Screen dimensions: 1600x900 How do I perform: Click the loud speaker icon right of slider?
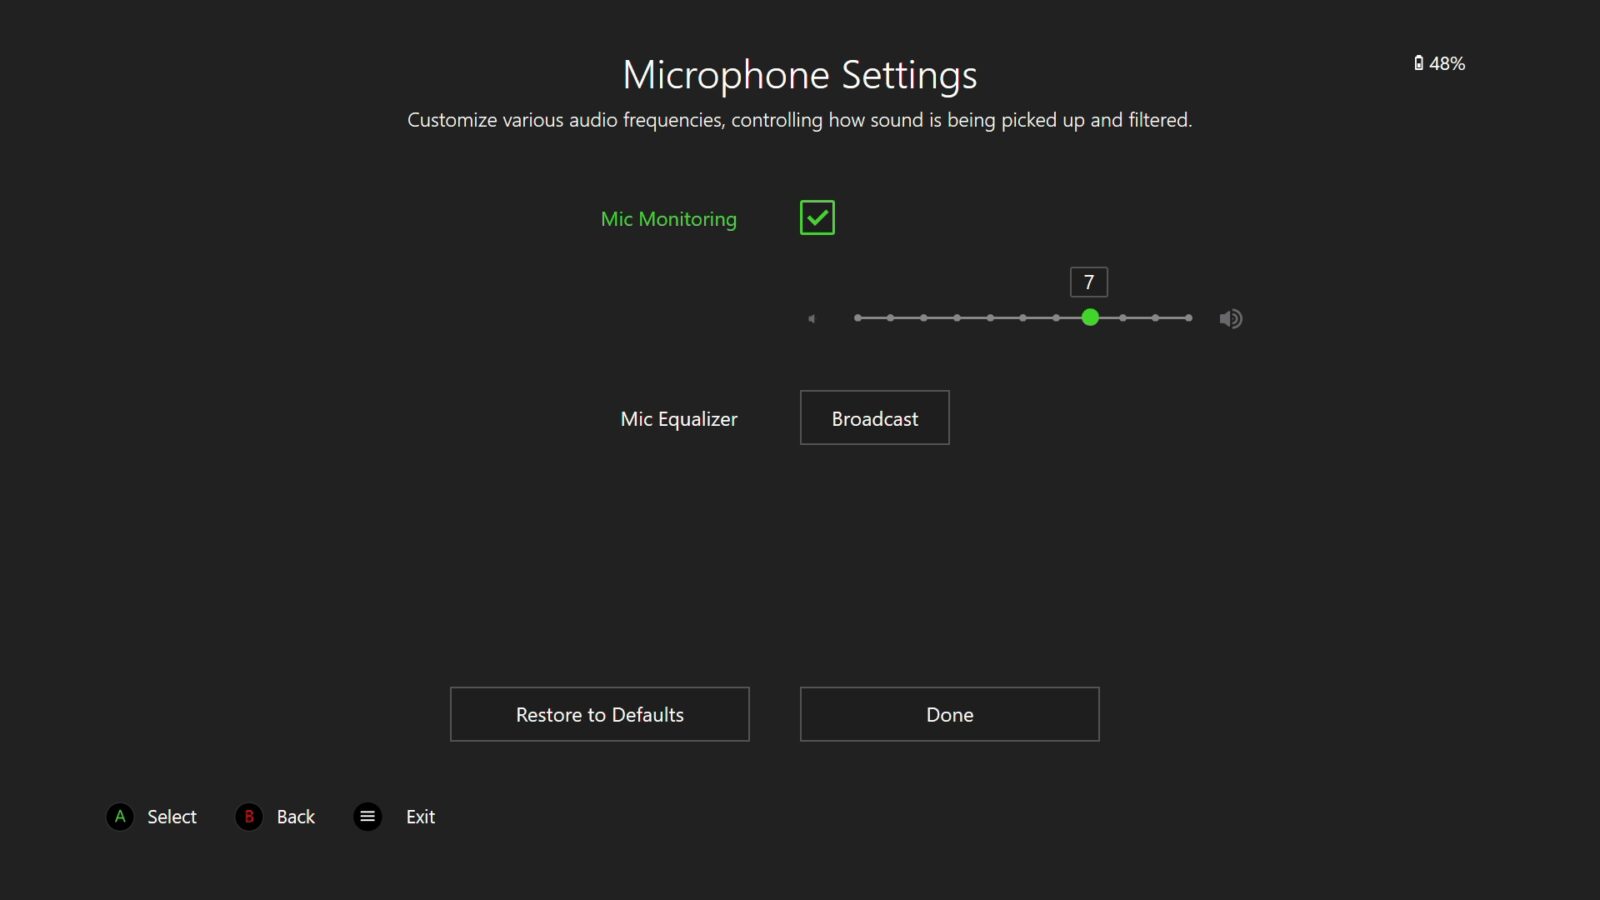coord(1230,319)
